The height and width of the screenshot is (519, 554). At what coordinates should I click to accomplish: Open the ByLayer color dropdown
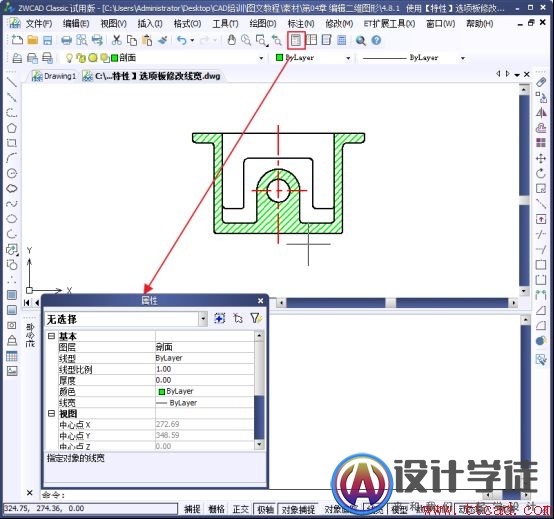pyautogui.click(x=348, y=58)
